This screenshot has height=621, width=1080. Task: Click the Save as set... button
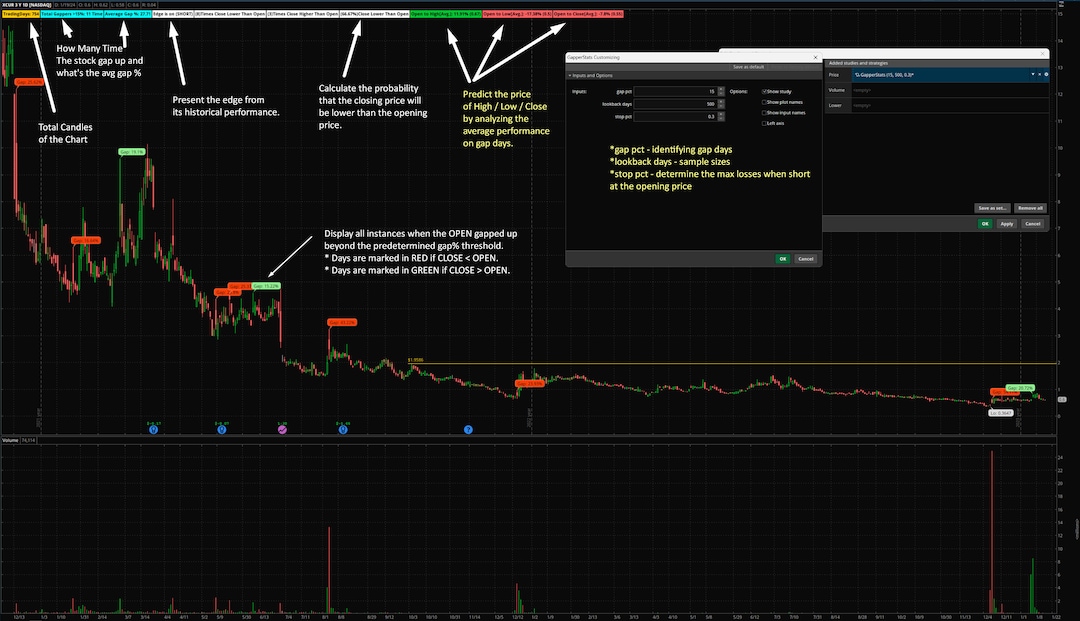point(993,207)
